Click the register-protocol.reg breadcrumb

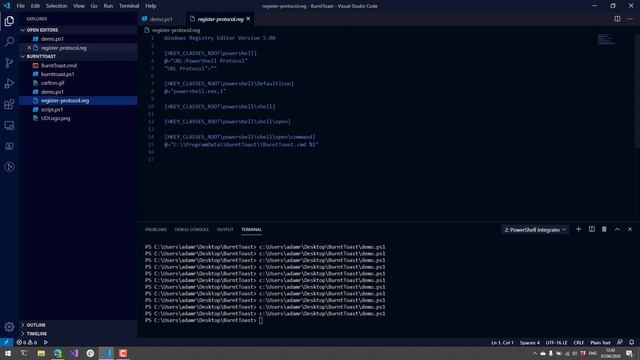[x=176, y=30]
